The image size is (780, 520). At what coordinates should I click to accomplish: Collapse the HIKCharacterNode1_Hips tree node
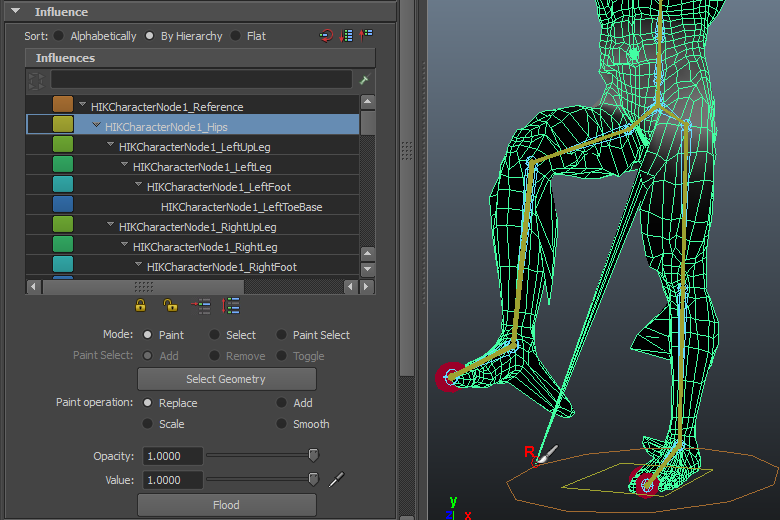tap(96, 126)
